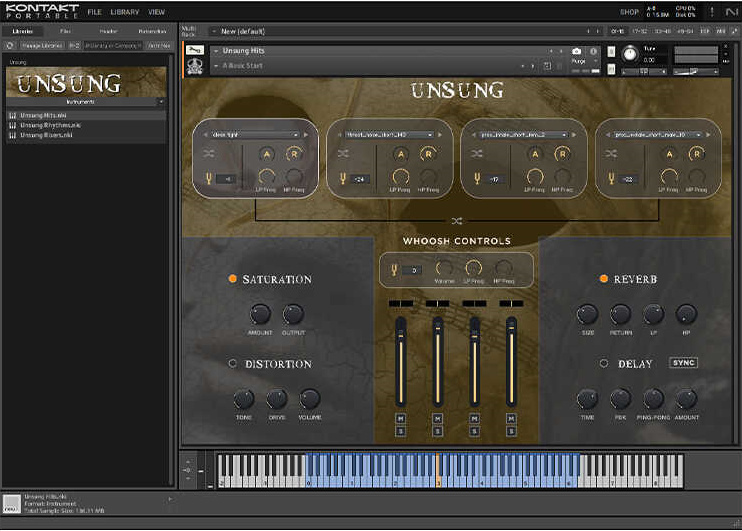Click the orange highlighted key on keyboard
742x531 pixels.
(438, 470)
